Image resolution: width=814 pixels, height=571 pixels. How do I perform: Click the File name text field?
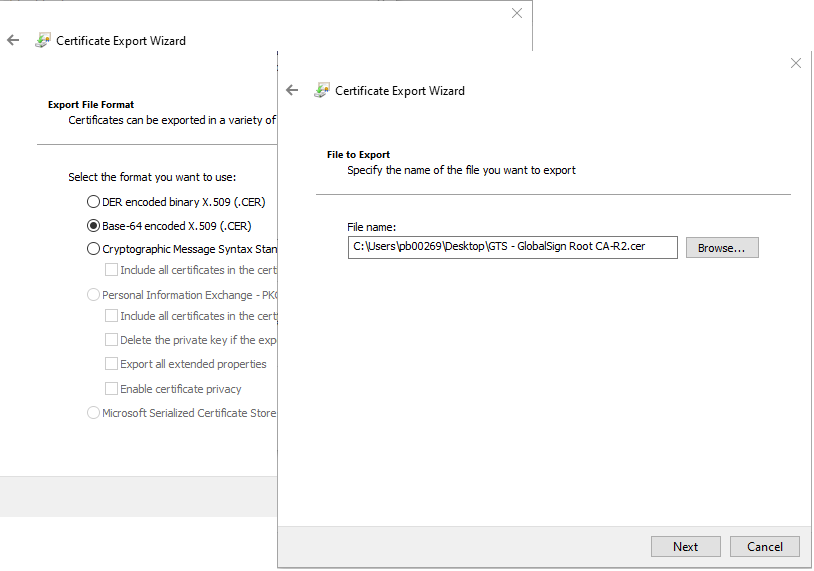[512, 247]
